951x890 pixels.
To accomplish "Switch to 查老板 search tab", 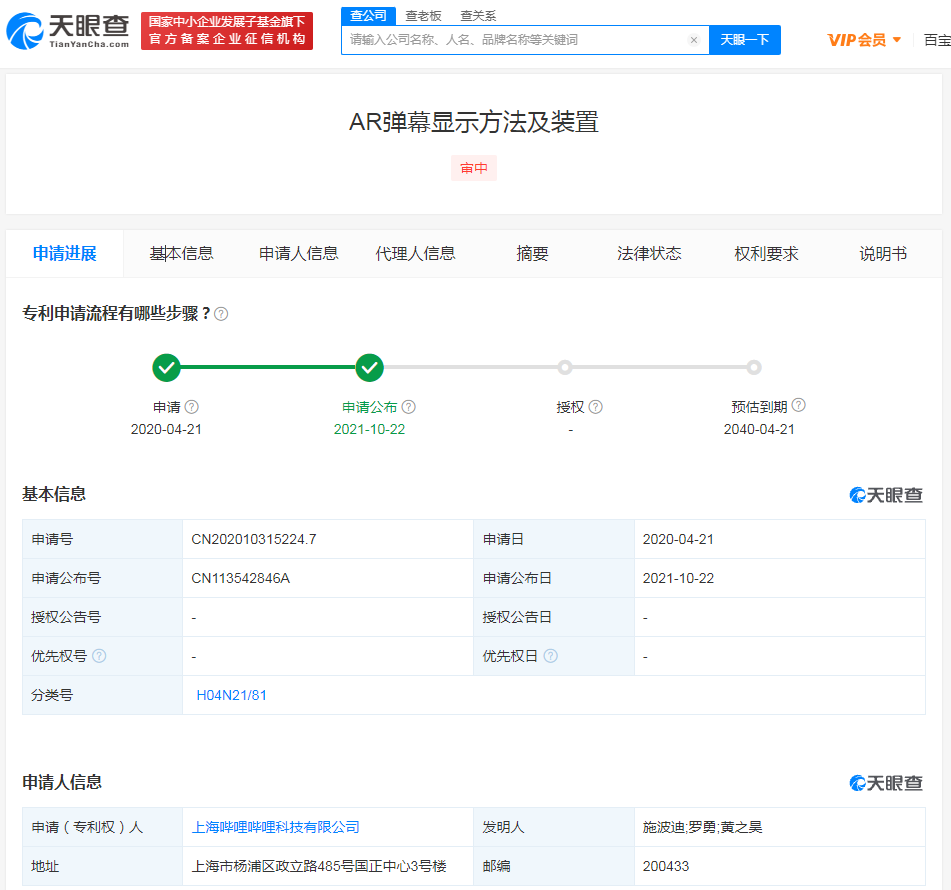I will (x=423, y=15).
